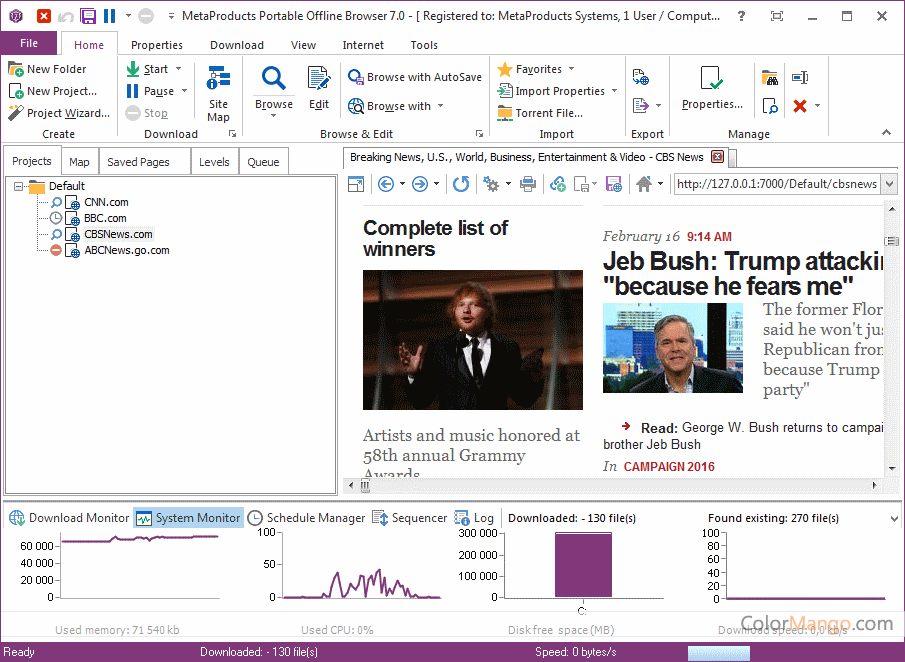Click the Pause icon in title bar
This screenshot has height=662, width=905.
(x=109, y=16)
